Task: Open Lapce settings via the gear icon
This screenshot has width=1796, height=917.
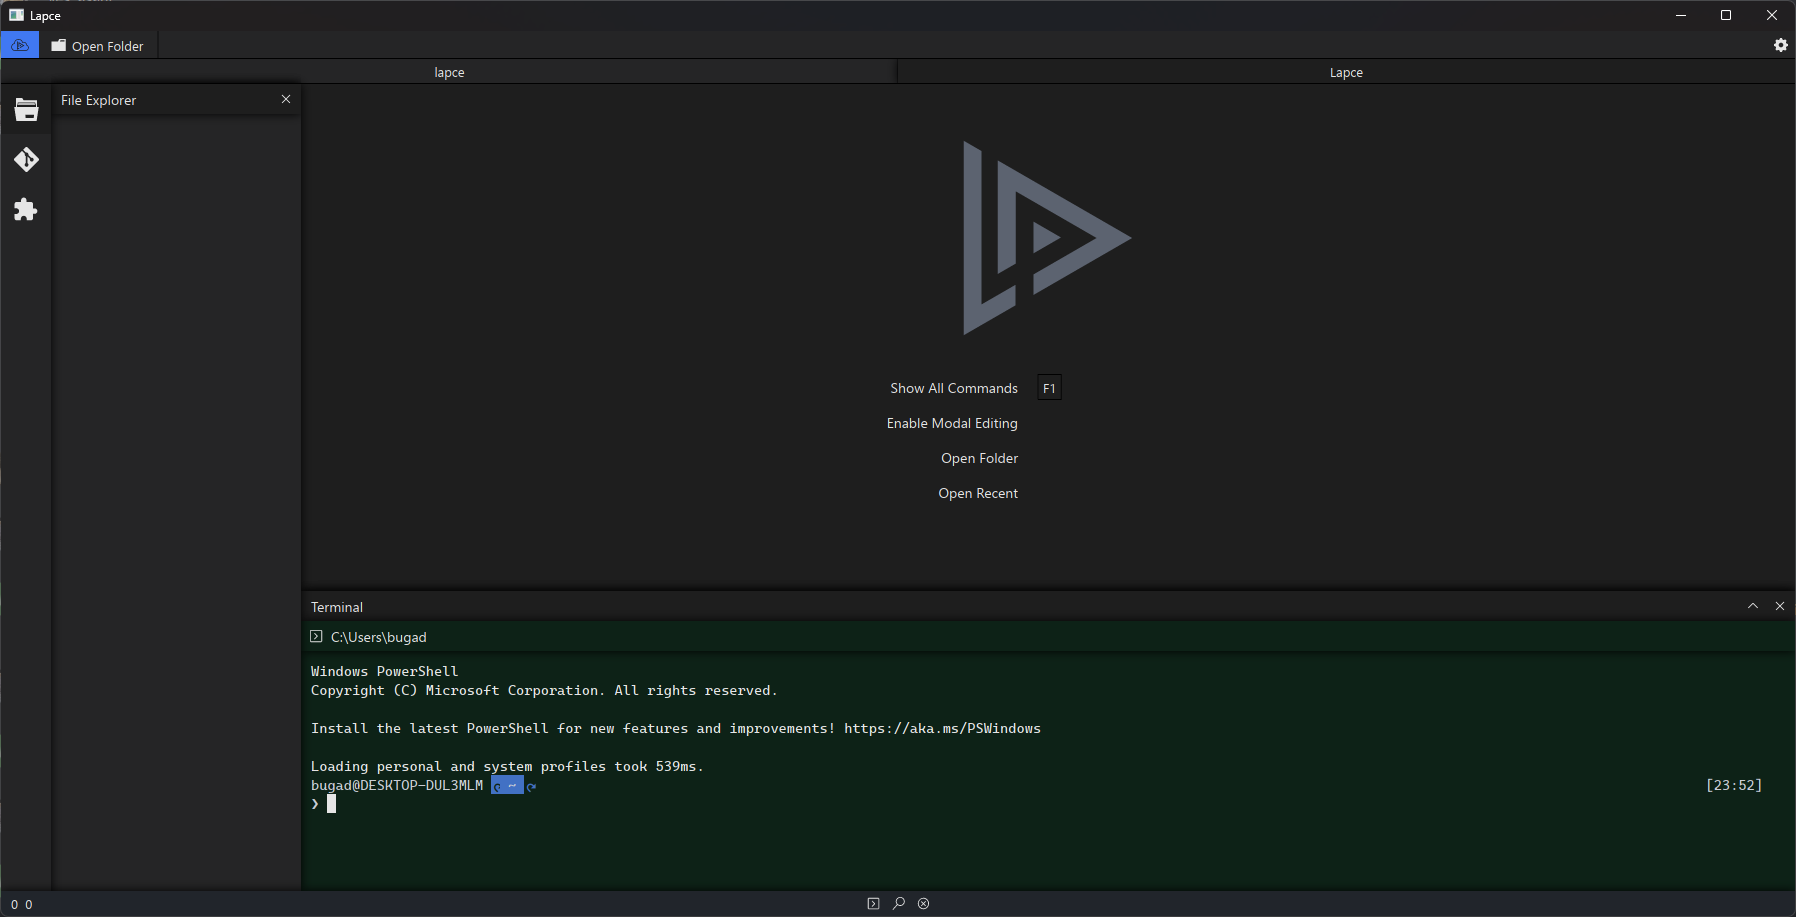Action: [1780, 45]
